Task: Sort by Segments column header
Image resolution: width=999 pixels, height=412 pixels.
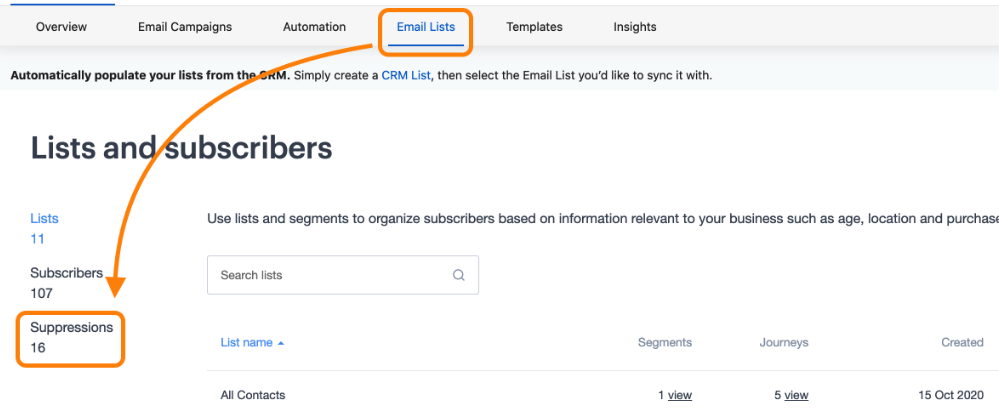Action: click(x=665, y=343)
